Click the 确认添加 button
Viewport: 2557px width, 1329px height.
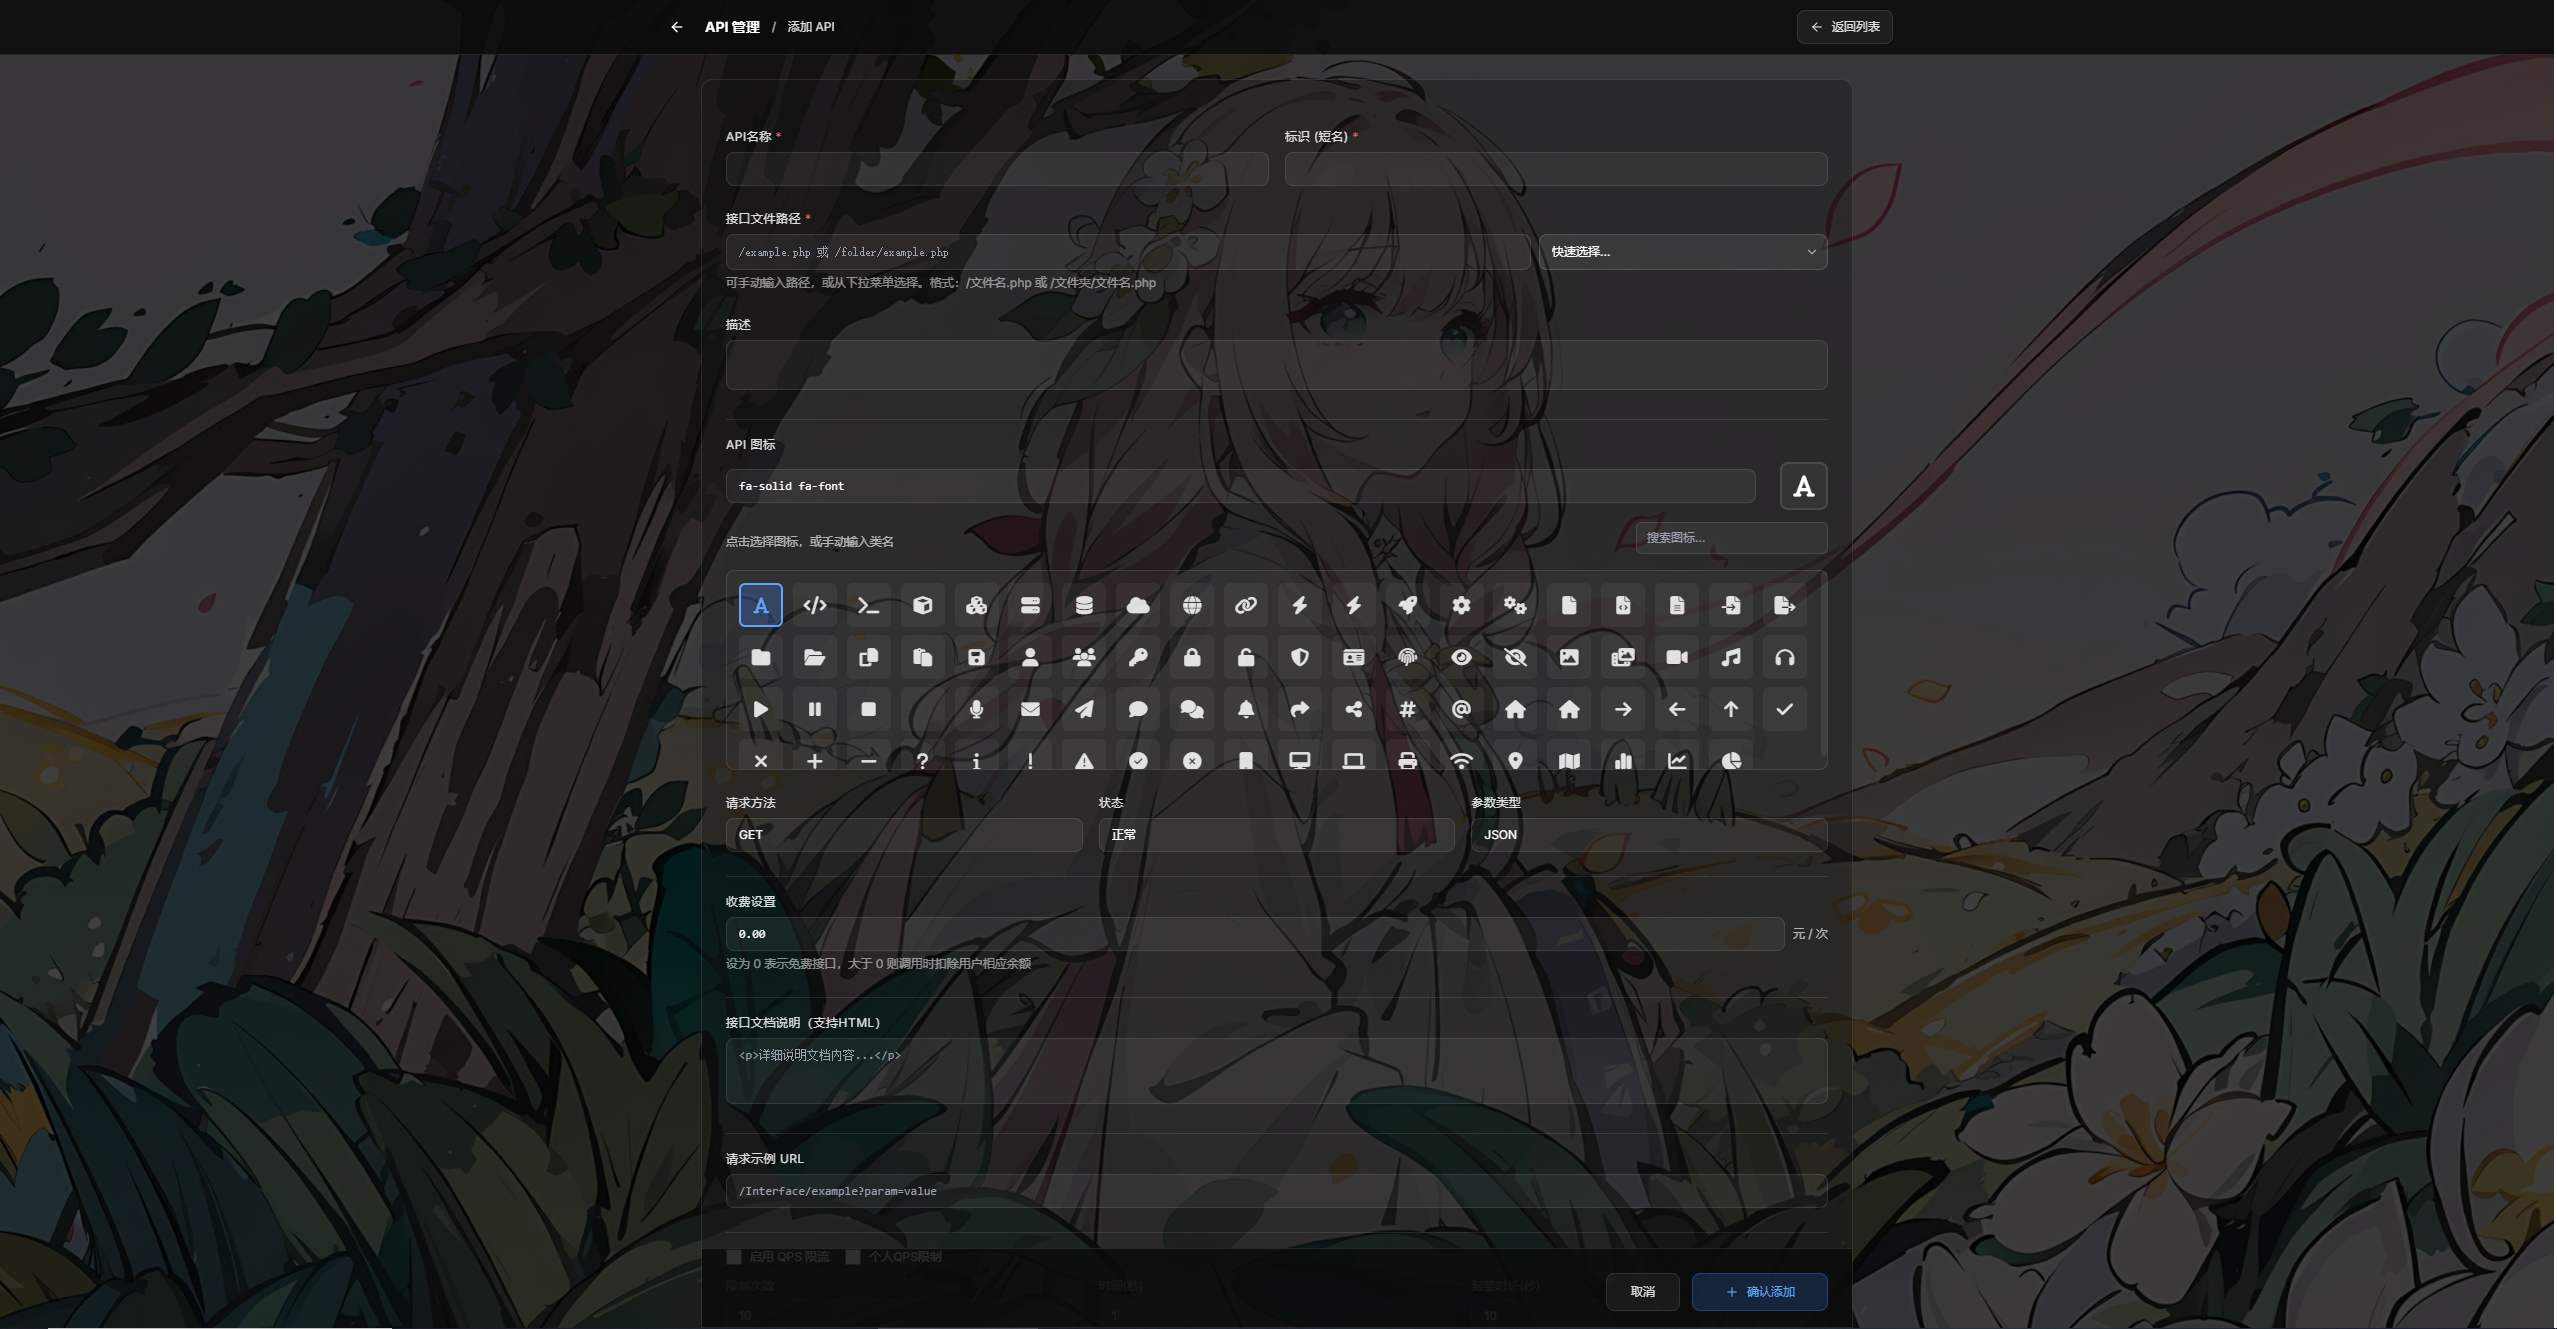1759,1292
